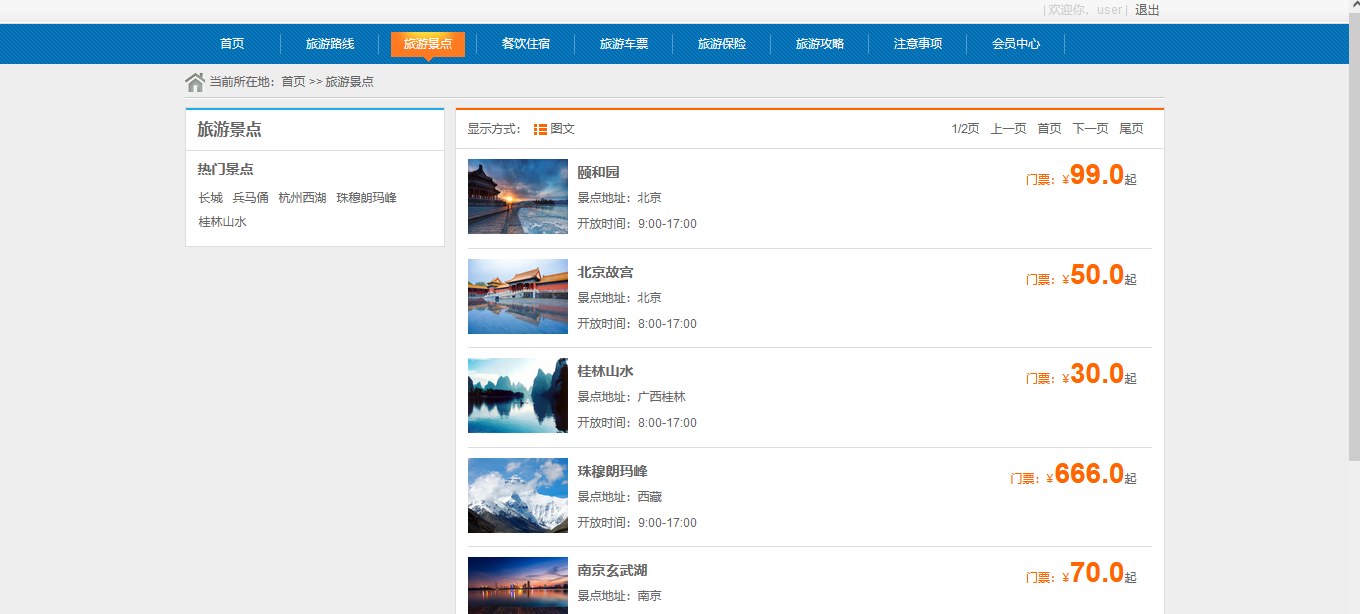1360x614 pixels.
Task: Click the 70.0 ticket price
Action: [x=1097, y=573]
